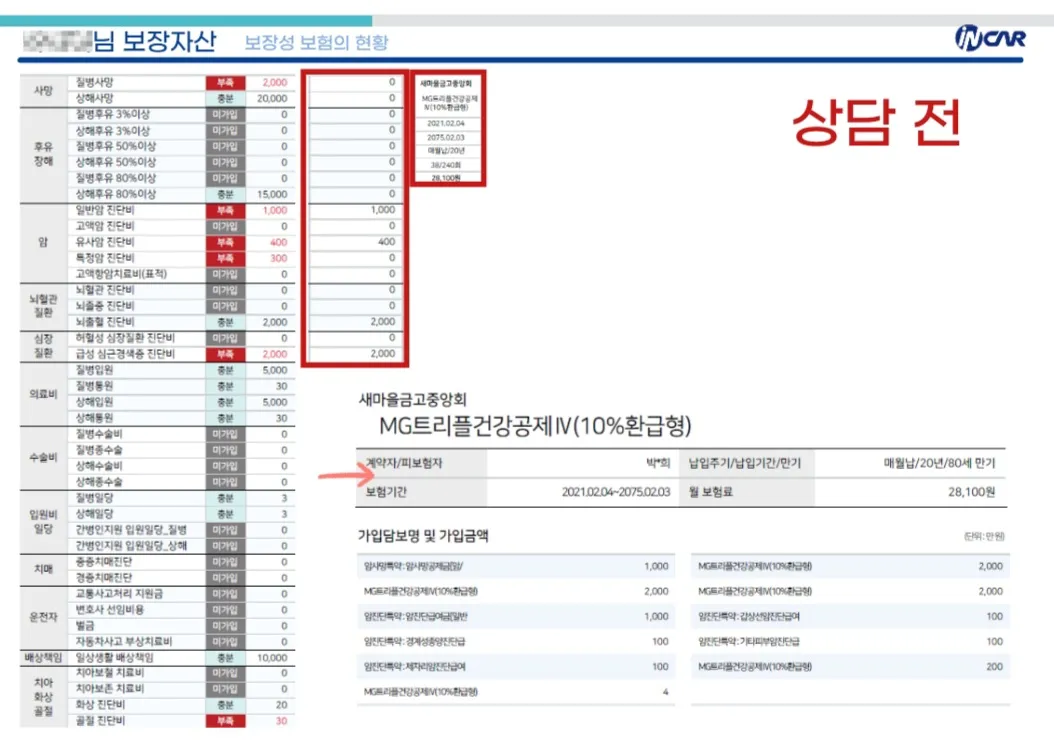Click the '간병인지원 입원일당_질병' row label
1054x754 pixels.
point(131,530)
